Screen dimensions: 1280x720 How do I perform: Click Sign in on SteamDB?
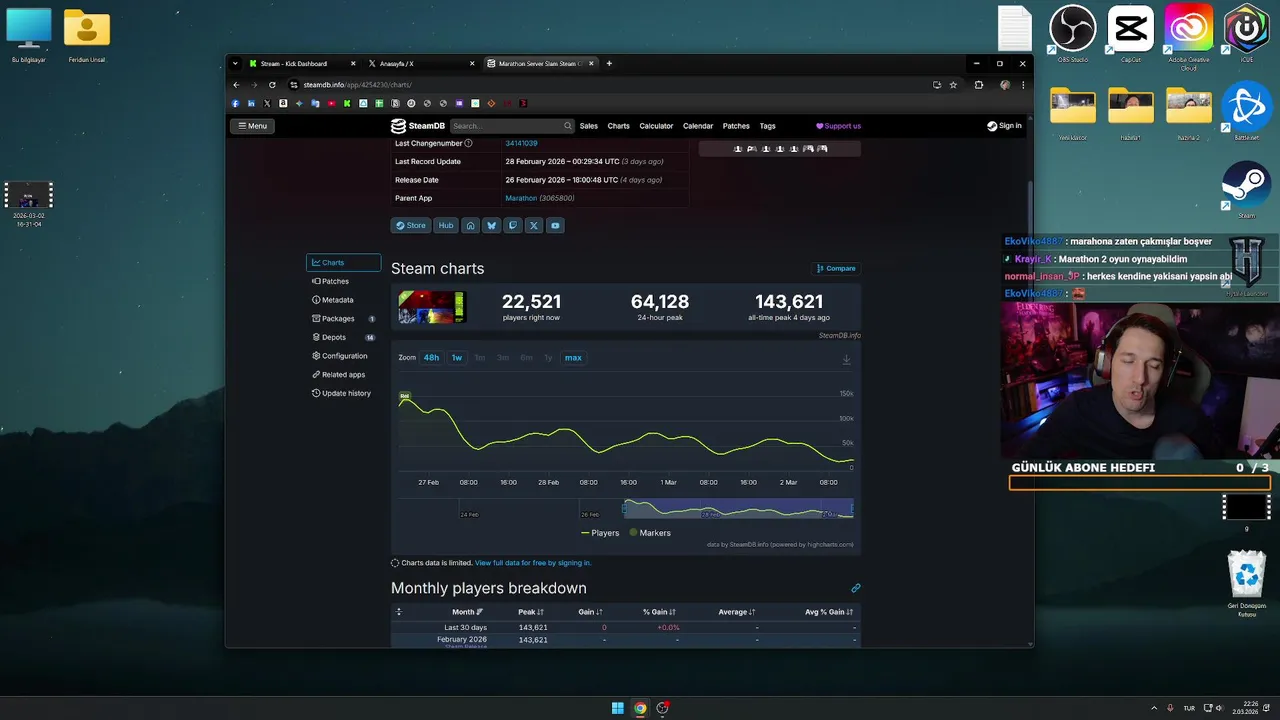click(x=1004, y=126)
